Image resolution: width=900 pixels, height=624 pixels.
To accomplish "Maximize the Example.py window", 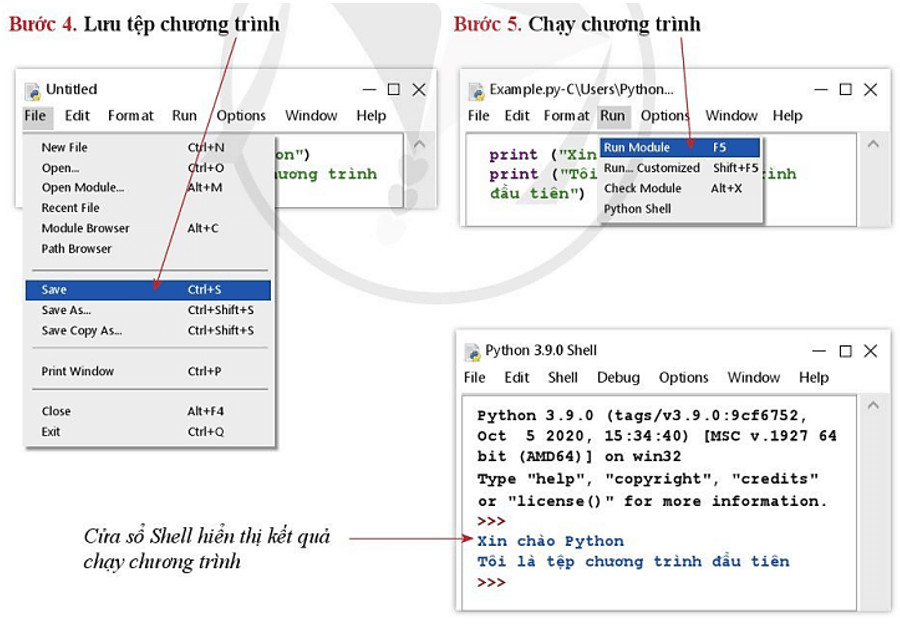I will tap(845, 90).
